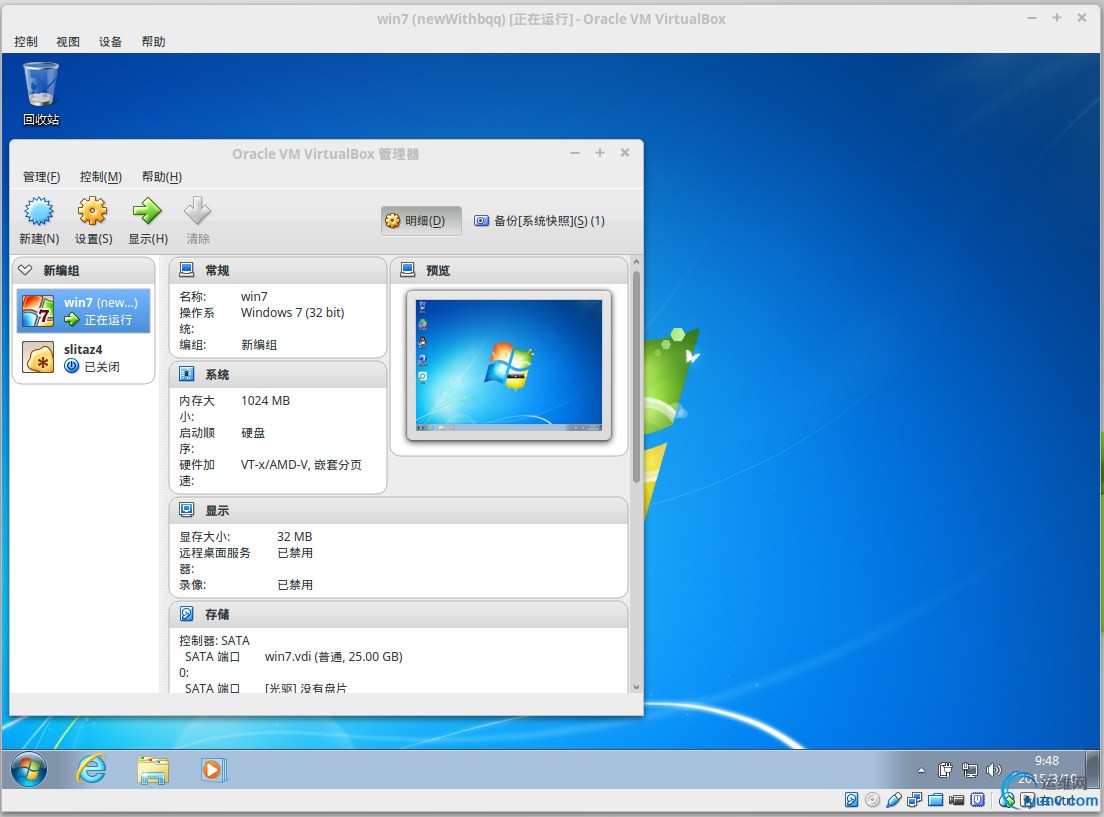
Task: Click the optical disc status icon
Action: pyautogui.click(x=872, y=799)
